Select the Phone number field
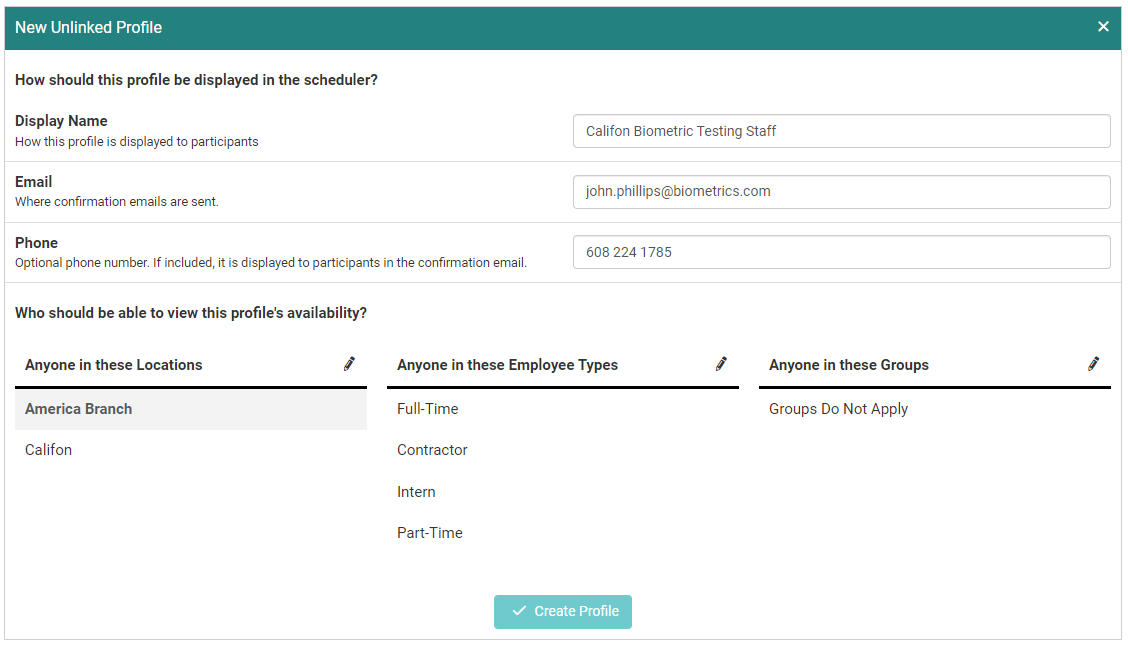Screen dimensions: 1128x647 [x=841, y=252]
